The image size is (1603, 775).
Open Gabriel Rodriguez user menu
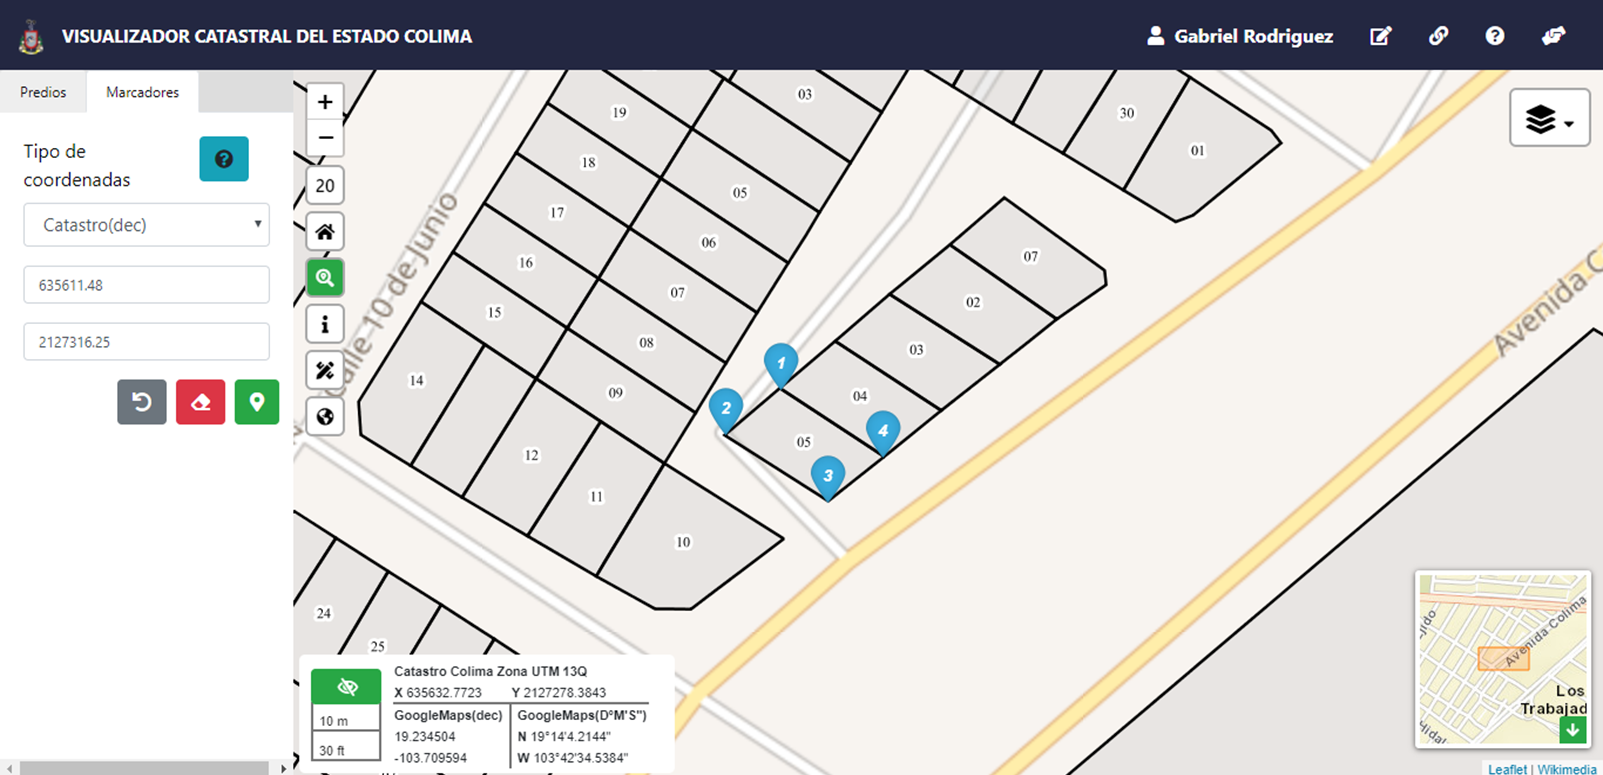1240,36
